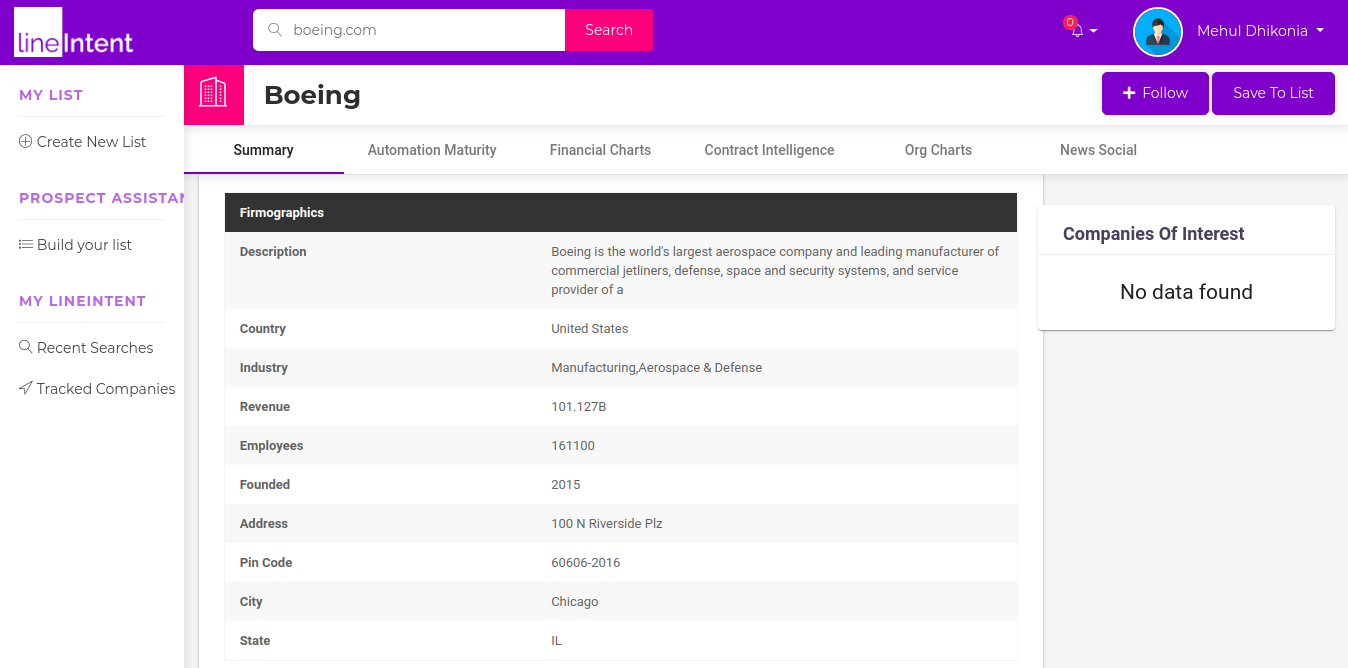This screenshot has width=1348, height=668.
Task: Click the list icon beside Build your list
Action: pos(26,244)
